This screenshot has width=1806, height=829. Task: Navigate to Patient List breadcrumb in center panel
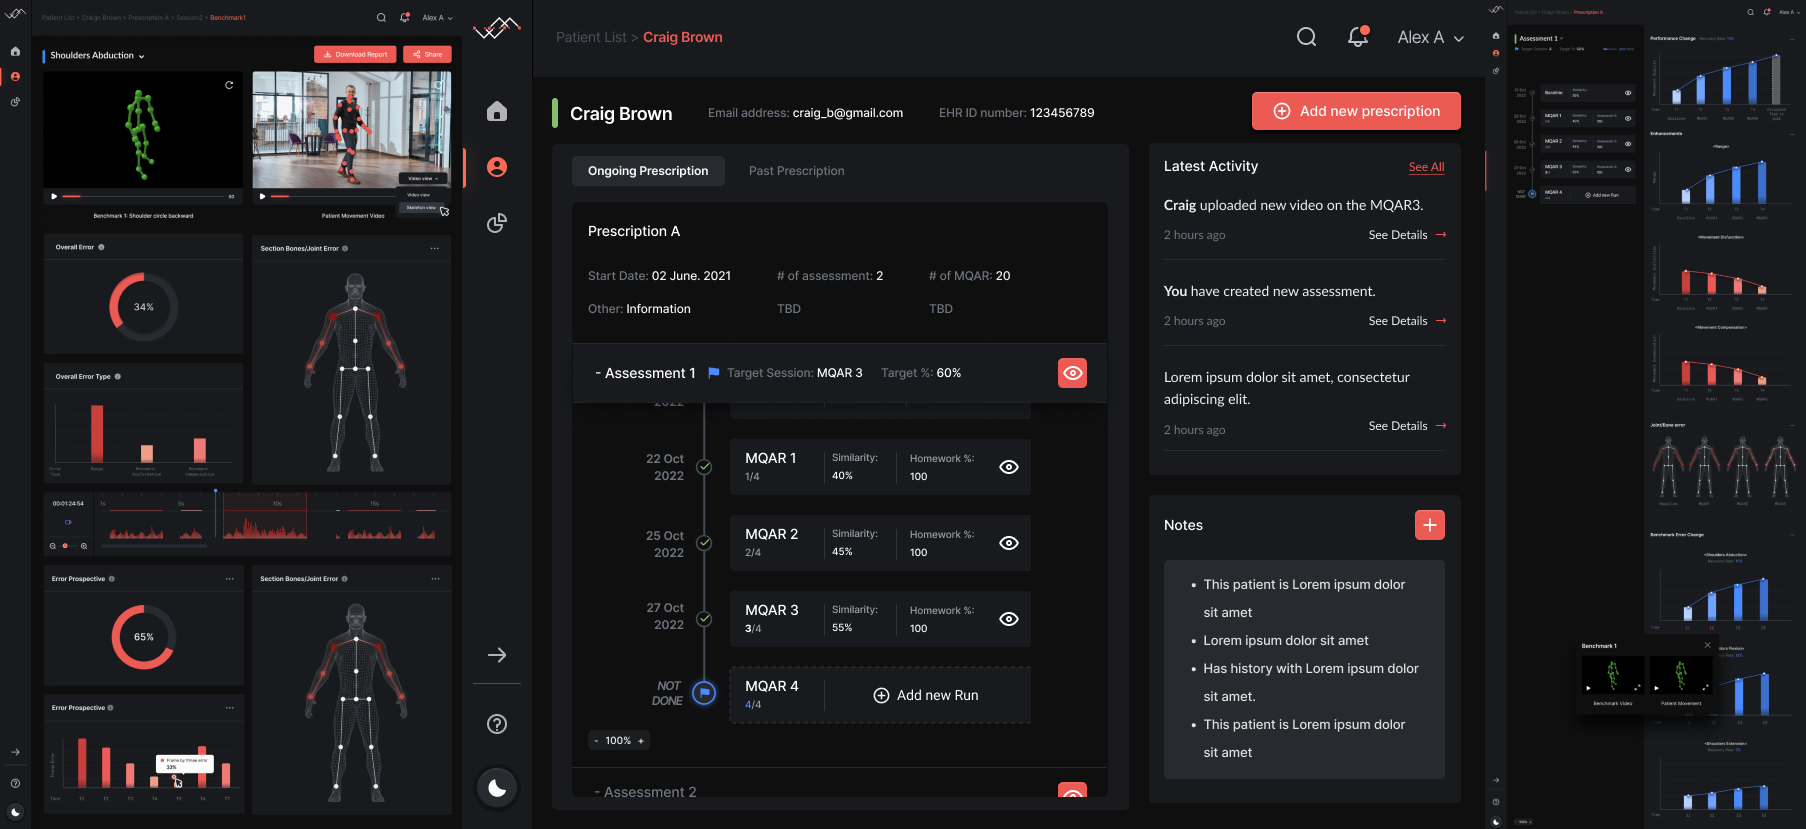pyautogui.click(x=591, y=37)
